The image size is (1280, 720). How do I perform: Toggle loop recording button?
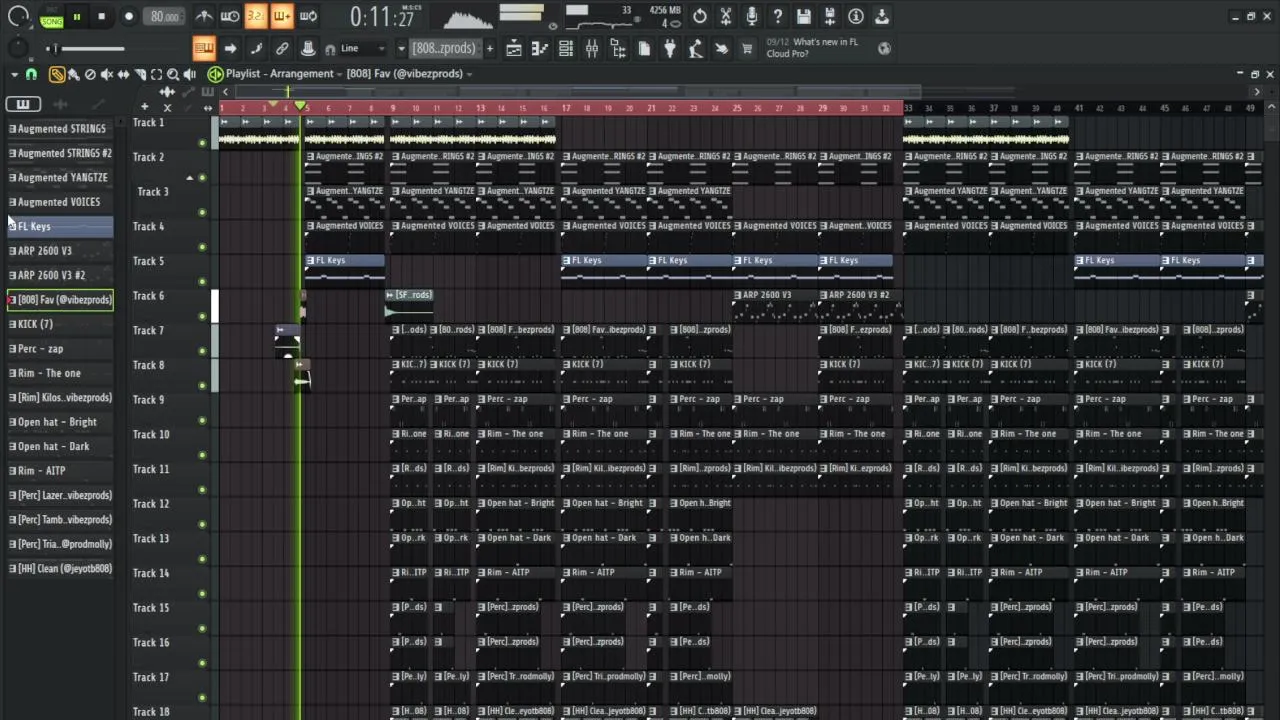tap(308, 16)
